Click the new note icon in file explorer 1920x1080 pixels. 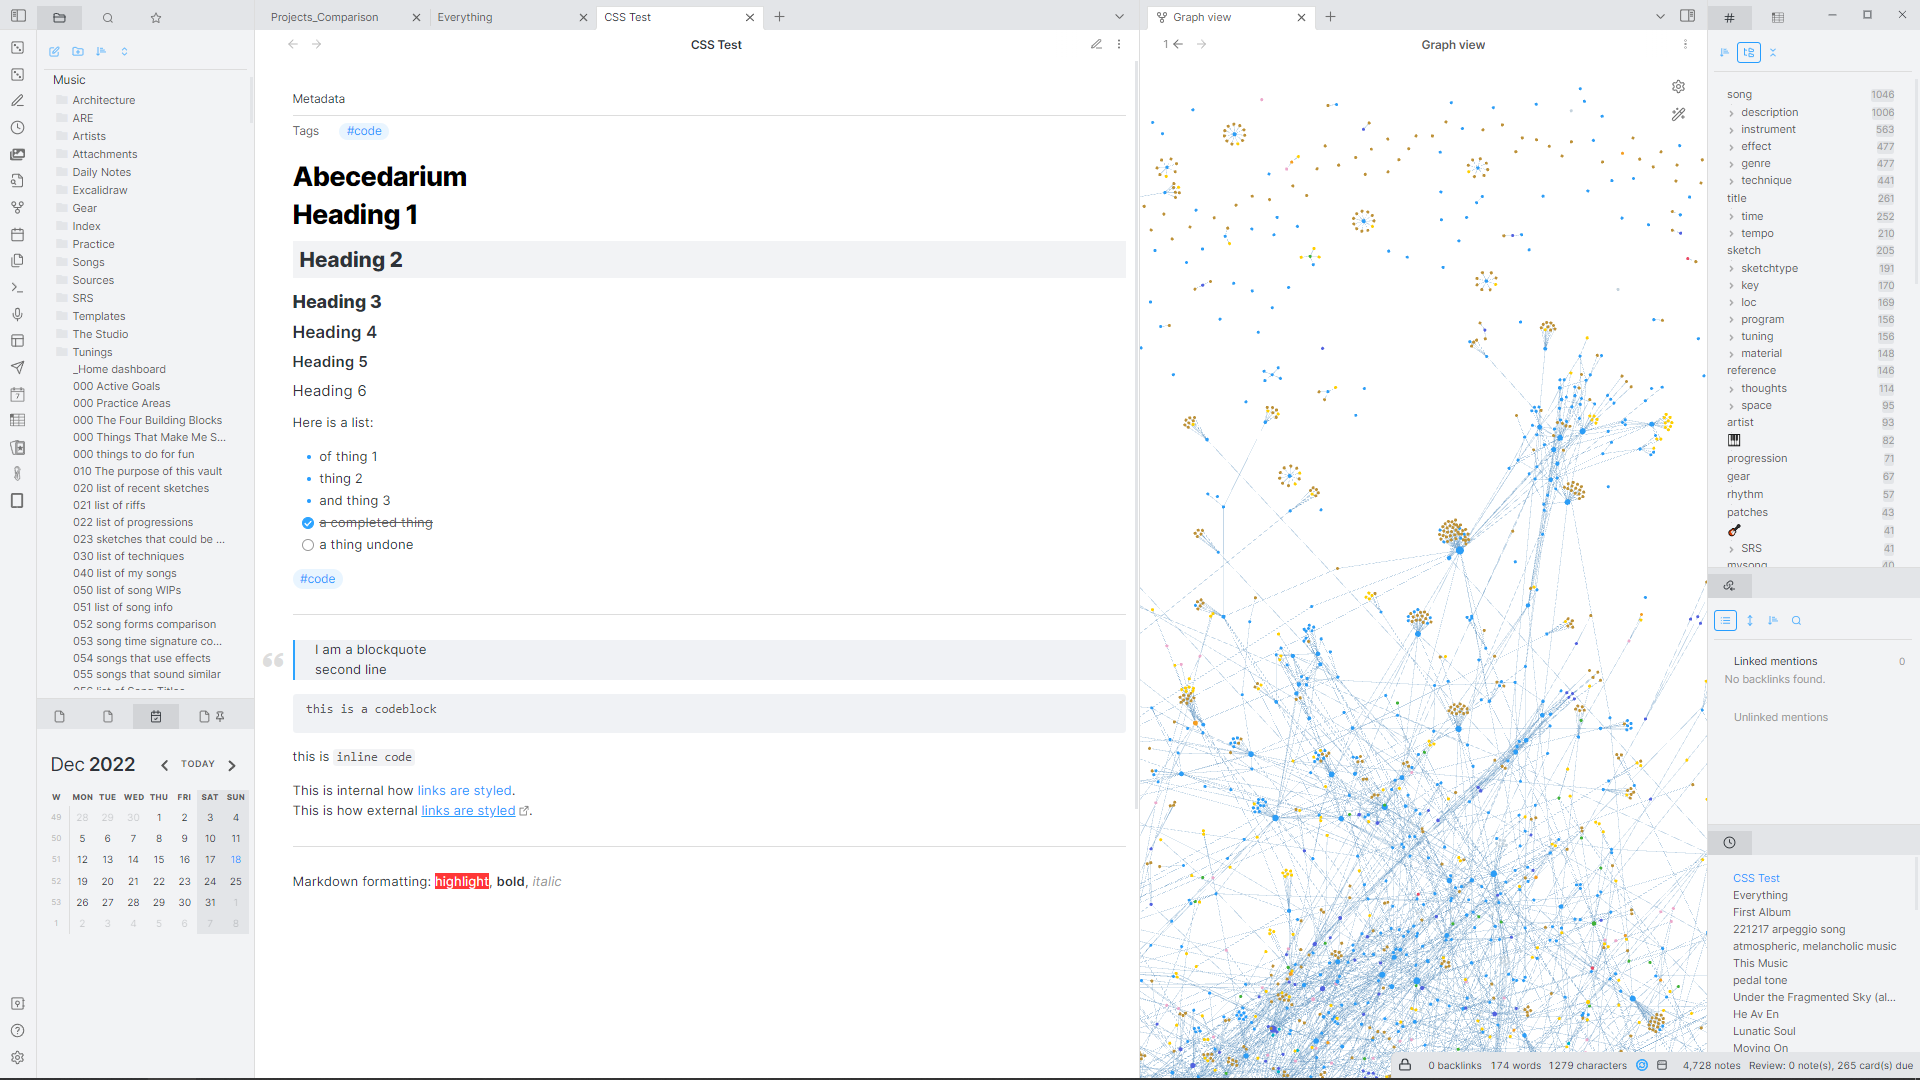click(x=54, y=51)
